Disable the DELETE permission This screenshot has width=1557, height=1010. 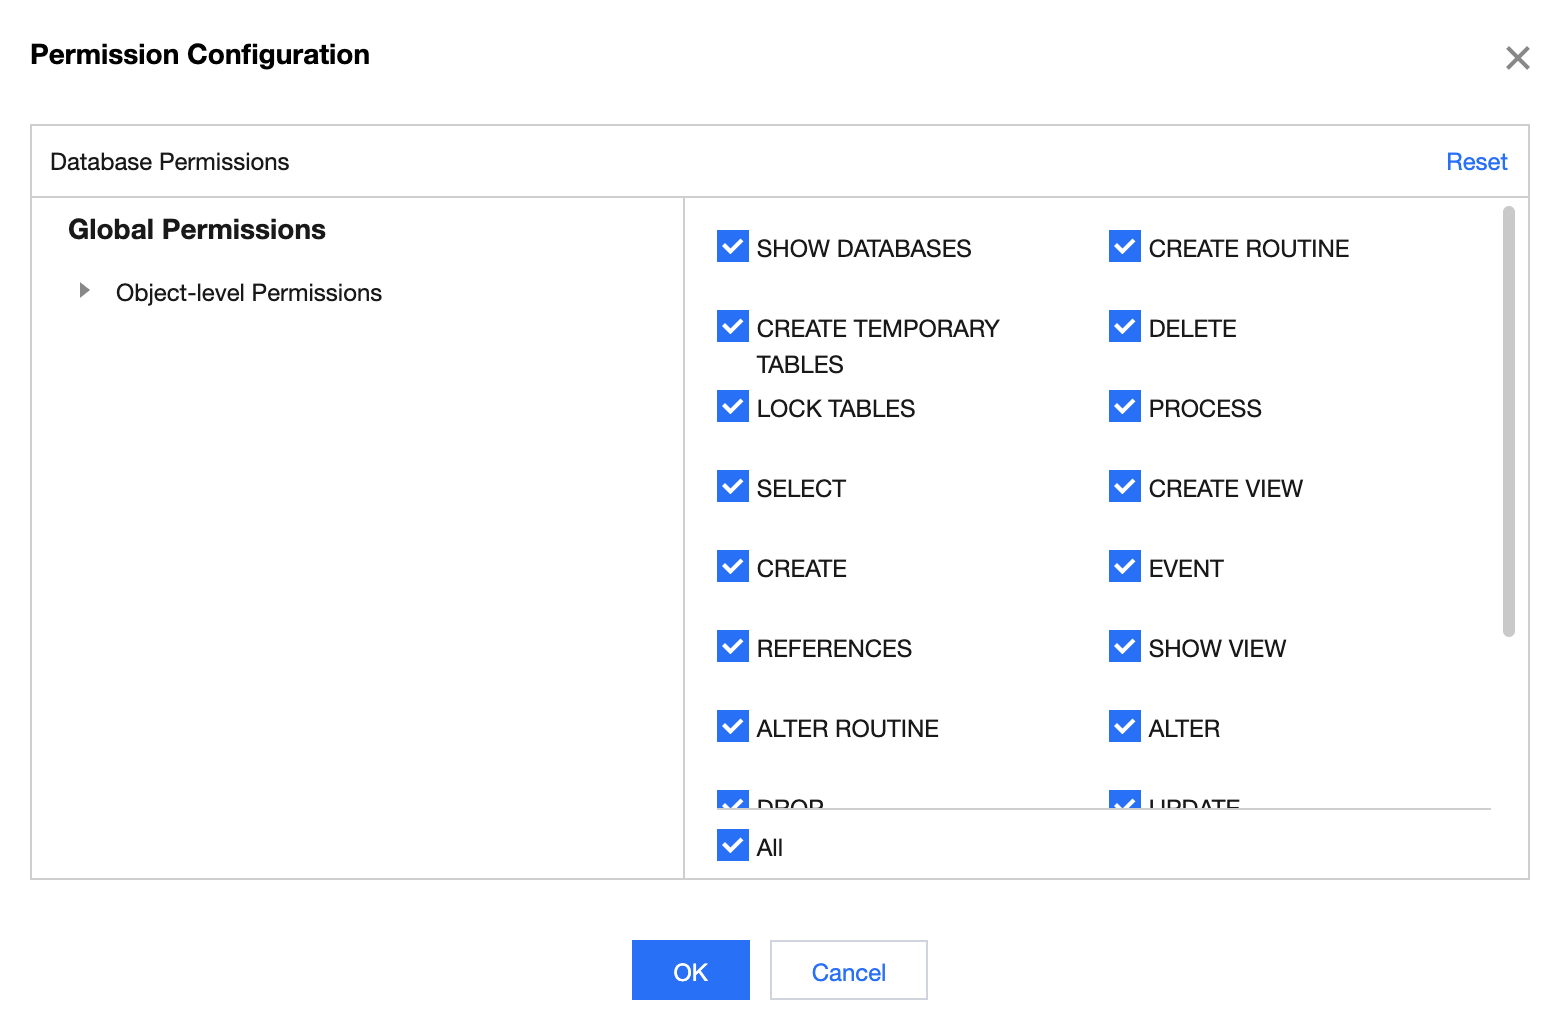point(1125,326)
